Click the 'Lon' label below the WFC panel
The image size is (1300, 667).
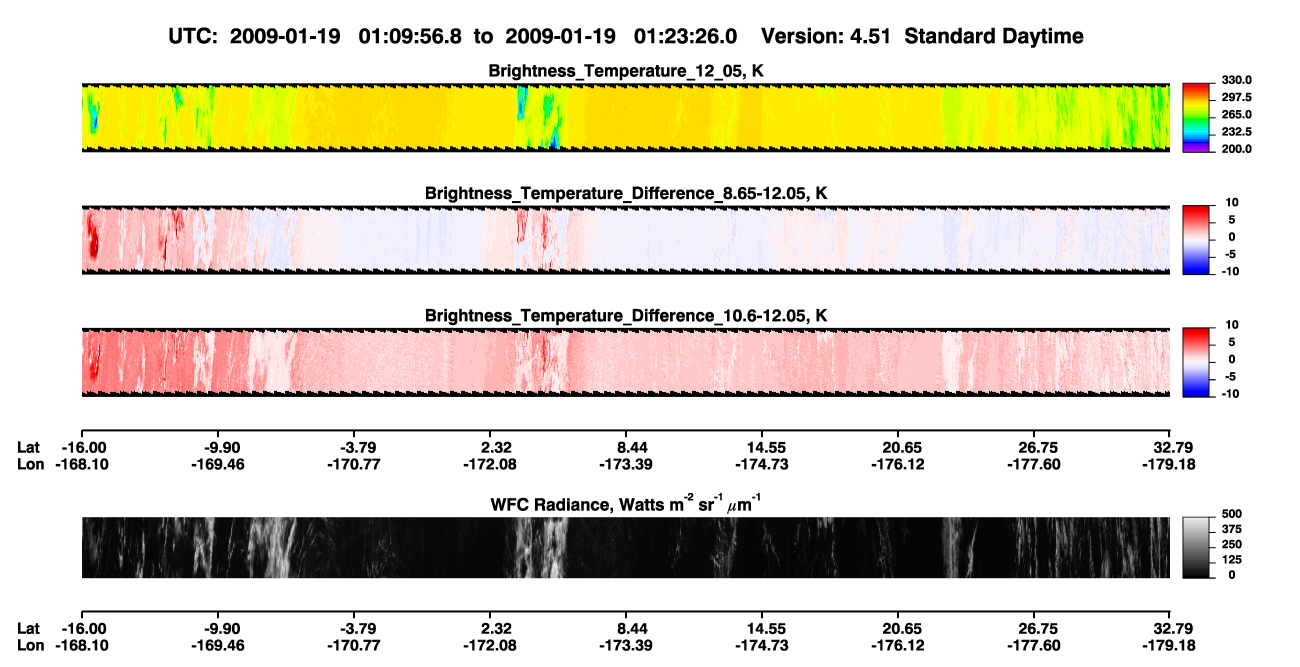tap(31, 645)
